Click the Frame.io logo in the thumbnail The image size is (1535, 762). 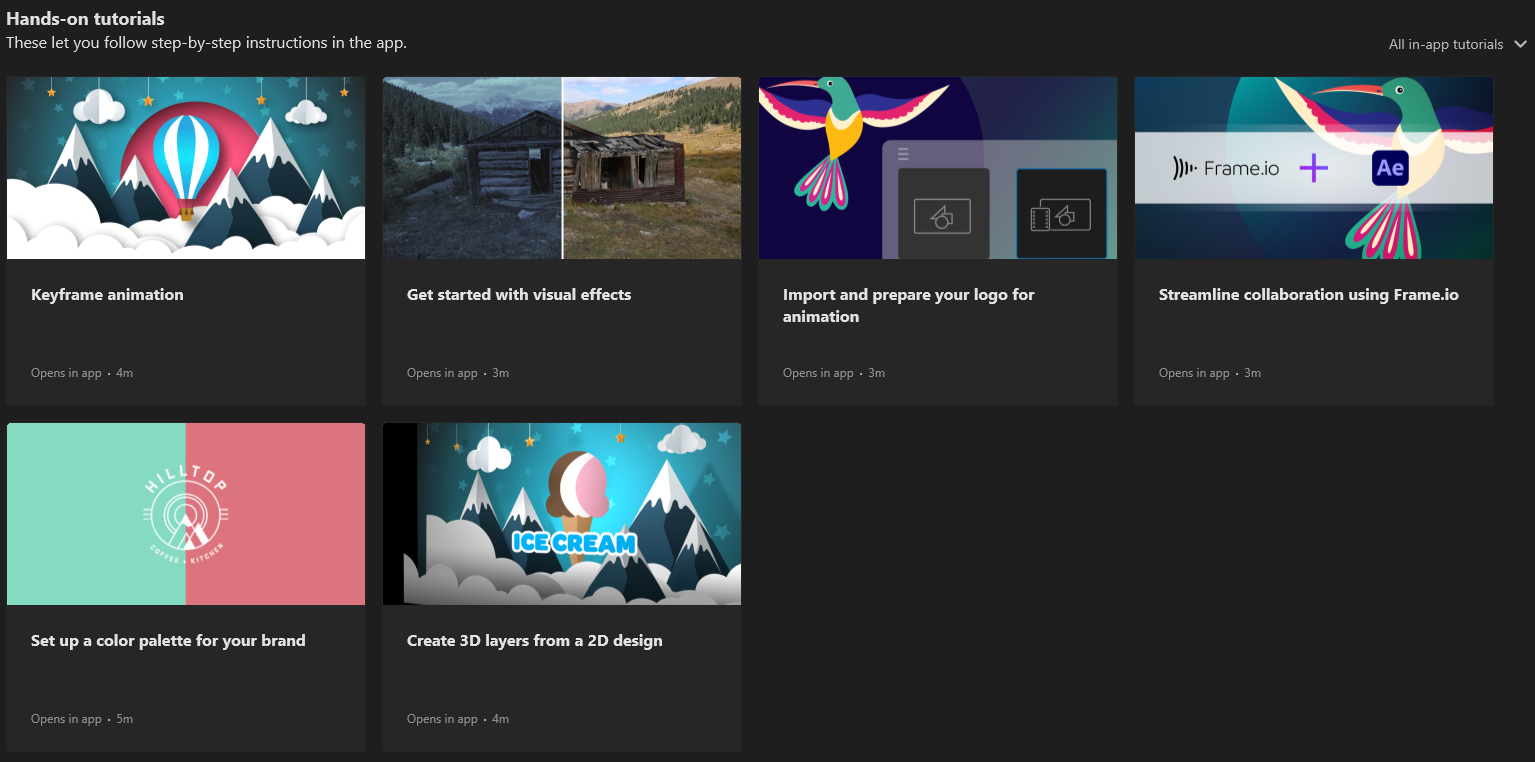pyautogui.click(x=1226, y=169)
